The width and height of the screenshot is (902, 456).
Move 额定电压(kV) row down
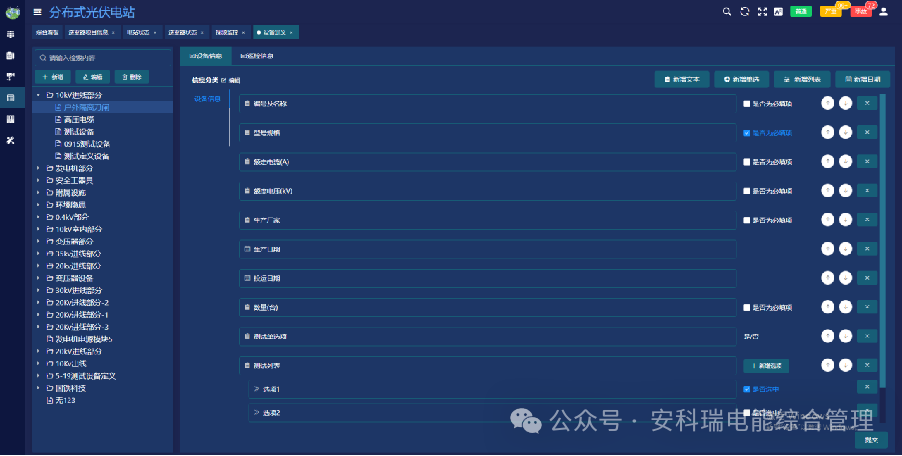click(x=845, y=190)
